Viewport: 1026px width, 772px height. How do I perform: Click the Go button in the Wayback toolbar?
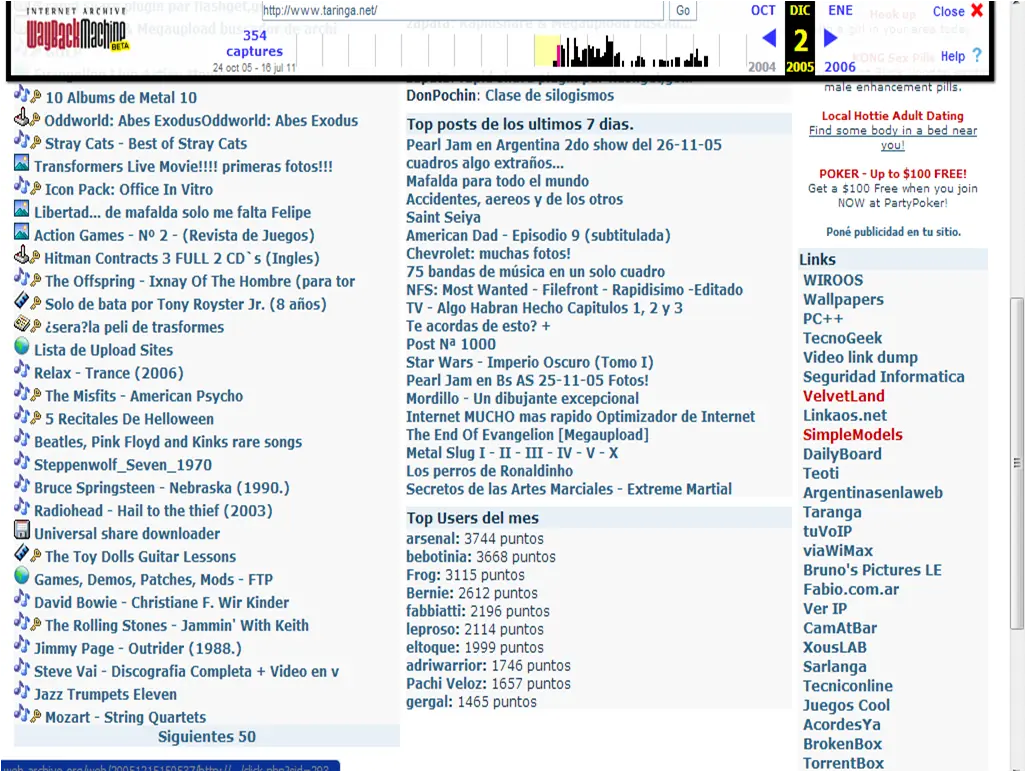[x=682, y=10]
